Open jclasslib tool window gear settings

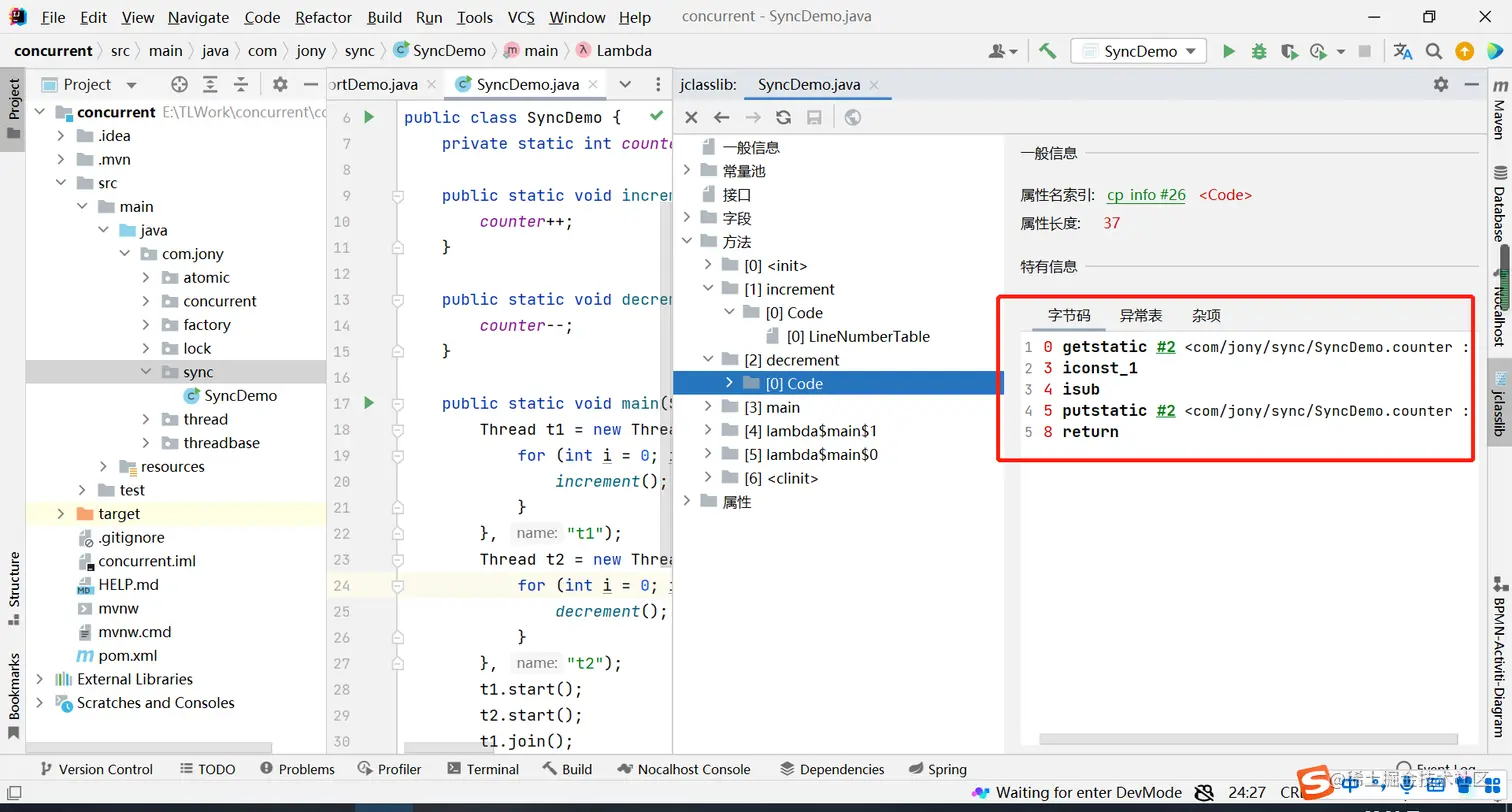(x=1440, y=85)
